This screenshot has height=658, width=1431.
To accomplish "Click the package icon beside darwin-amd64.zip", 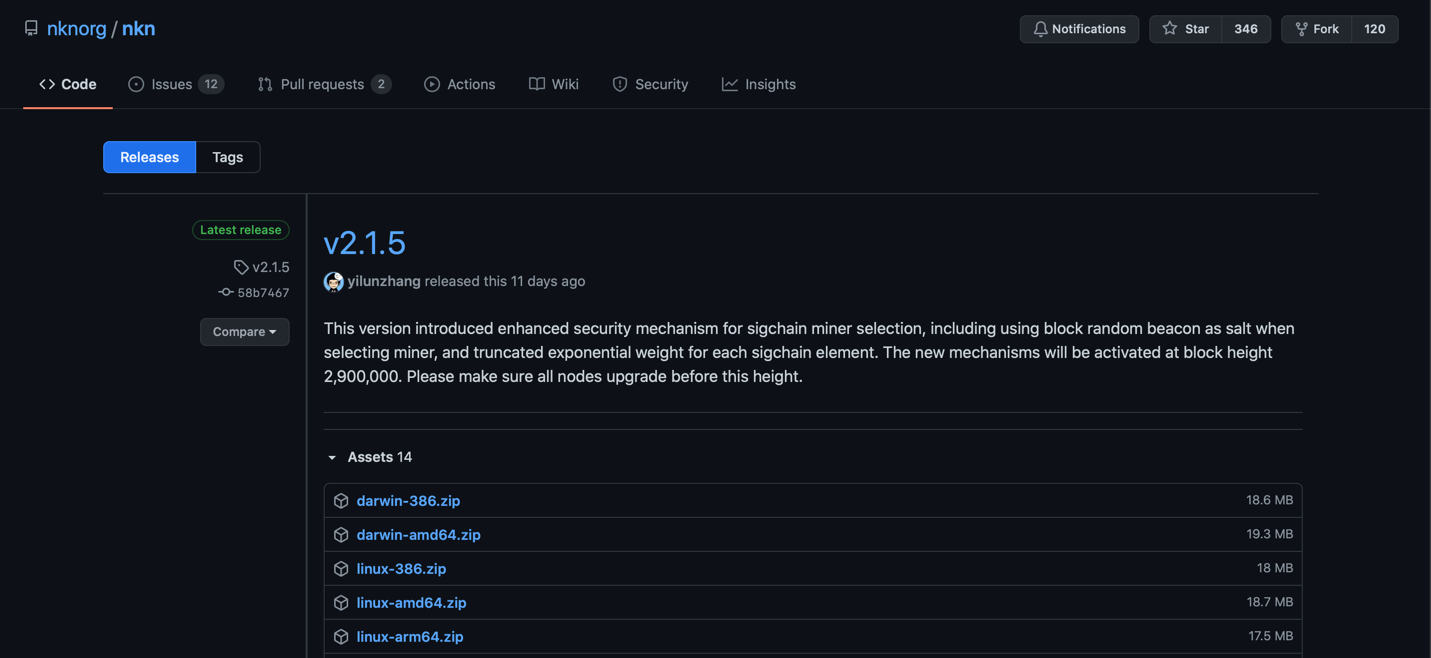I will (341, 535).
